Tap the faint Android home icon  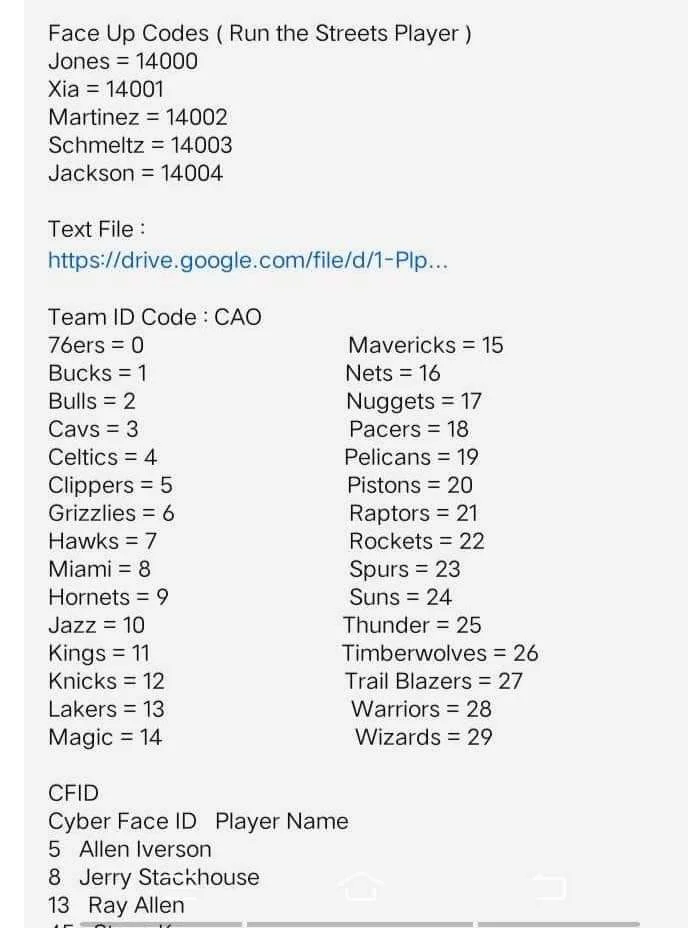pos(361,886)
